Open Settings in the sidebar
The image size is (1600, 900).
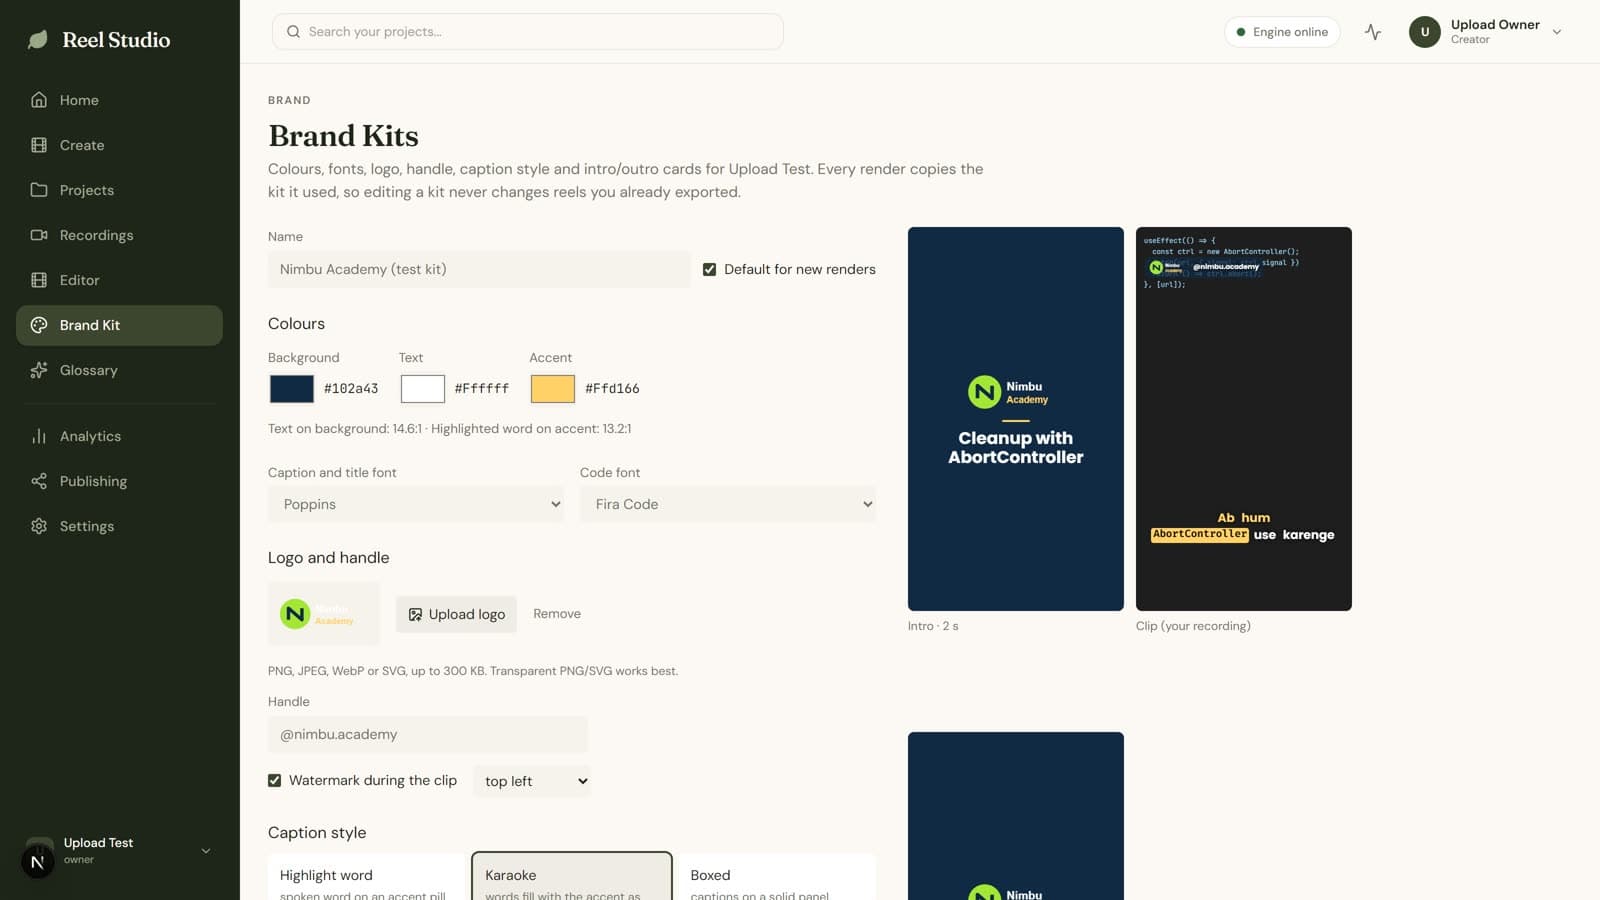(x=119, y=526)
